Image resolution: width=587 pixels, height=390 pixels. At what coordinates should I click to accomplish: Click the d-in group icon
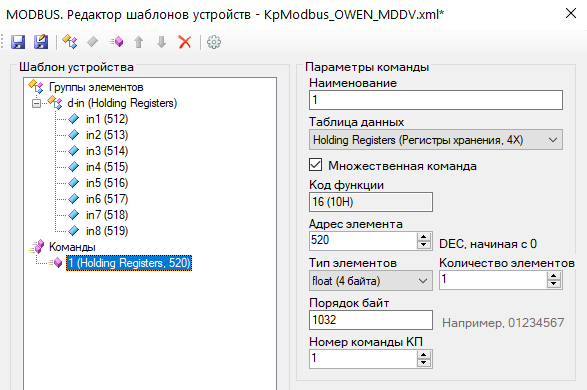coord(55,103)
